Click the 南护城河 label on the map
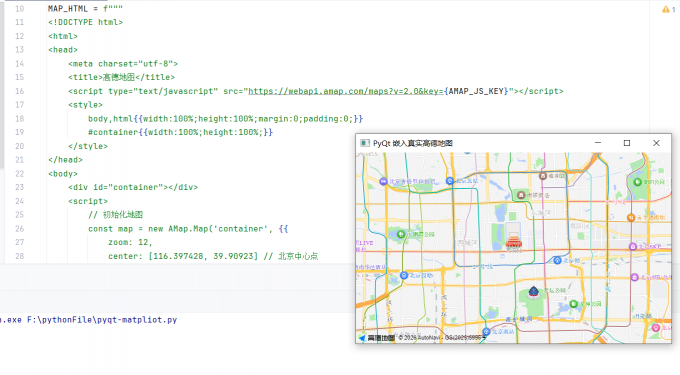This screenshot has height=375, width=680. click(x=519, y=319)
